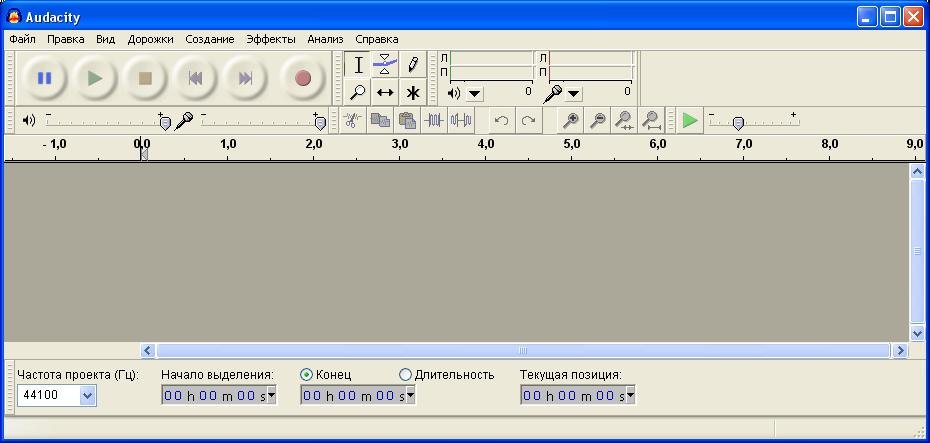Image resolution: width=930 pixels, height=443 pixels.
Task: Click the Undo arrow icon
Action: 502,120
